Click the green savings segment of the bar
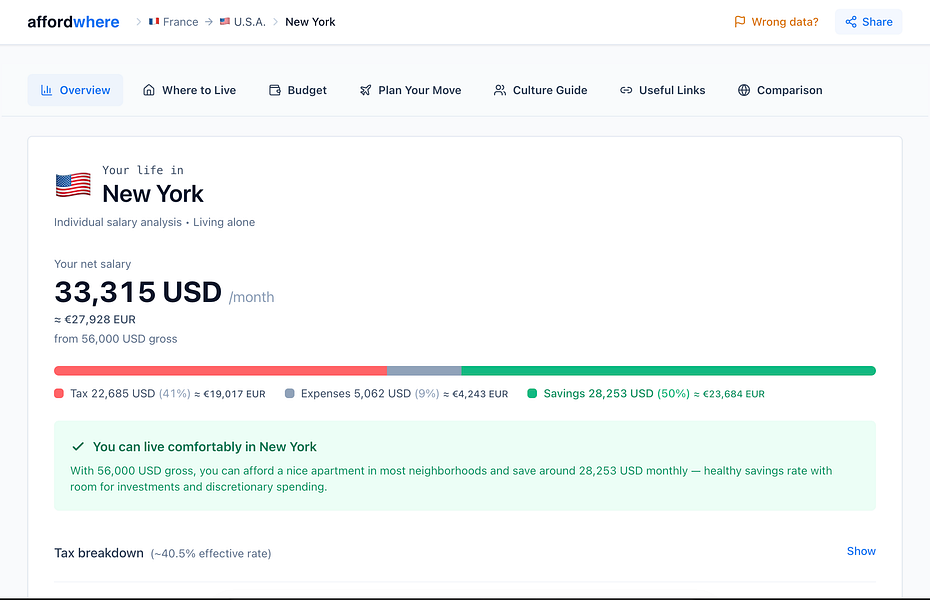Screen dimensions: 930x600 pos(668,371)
